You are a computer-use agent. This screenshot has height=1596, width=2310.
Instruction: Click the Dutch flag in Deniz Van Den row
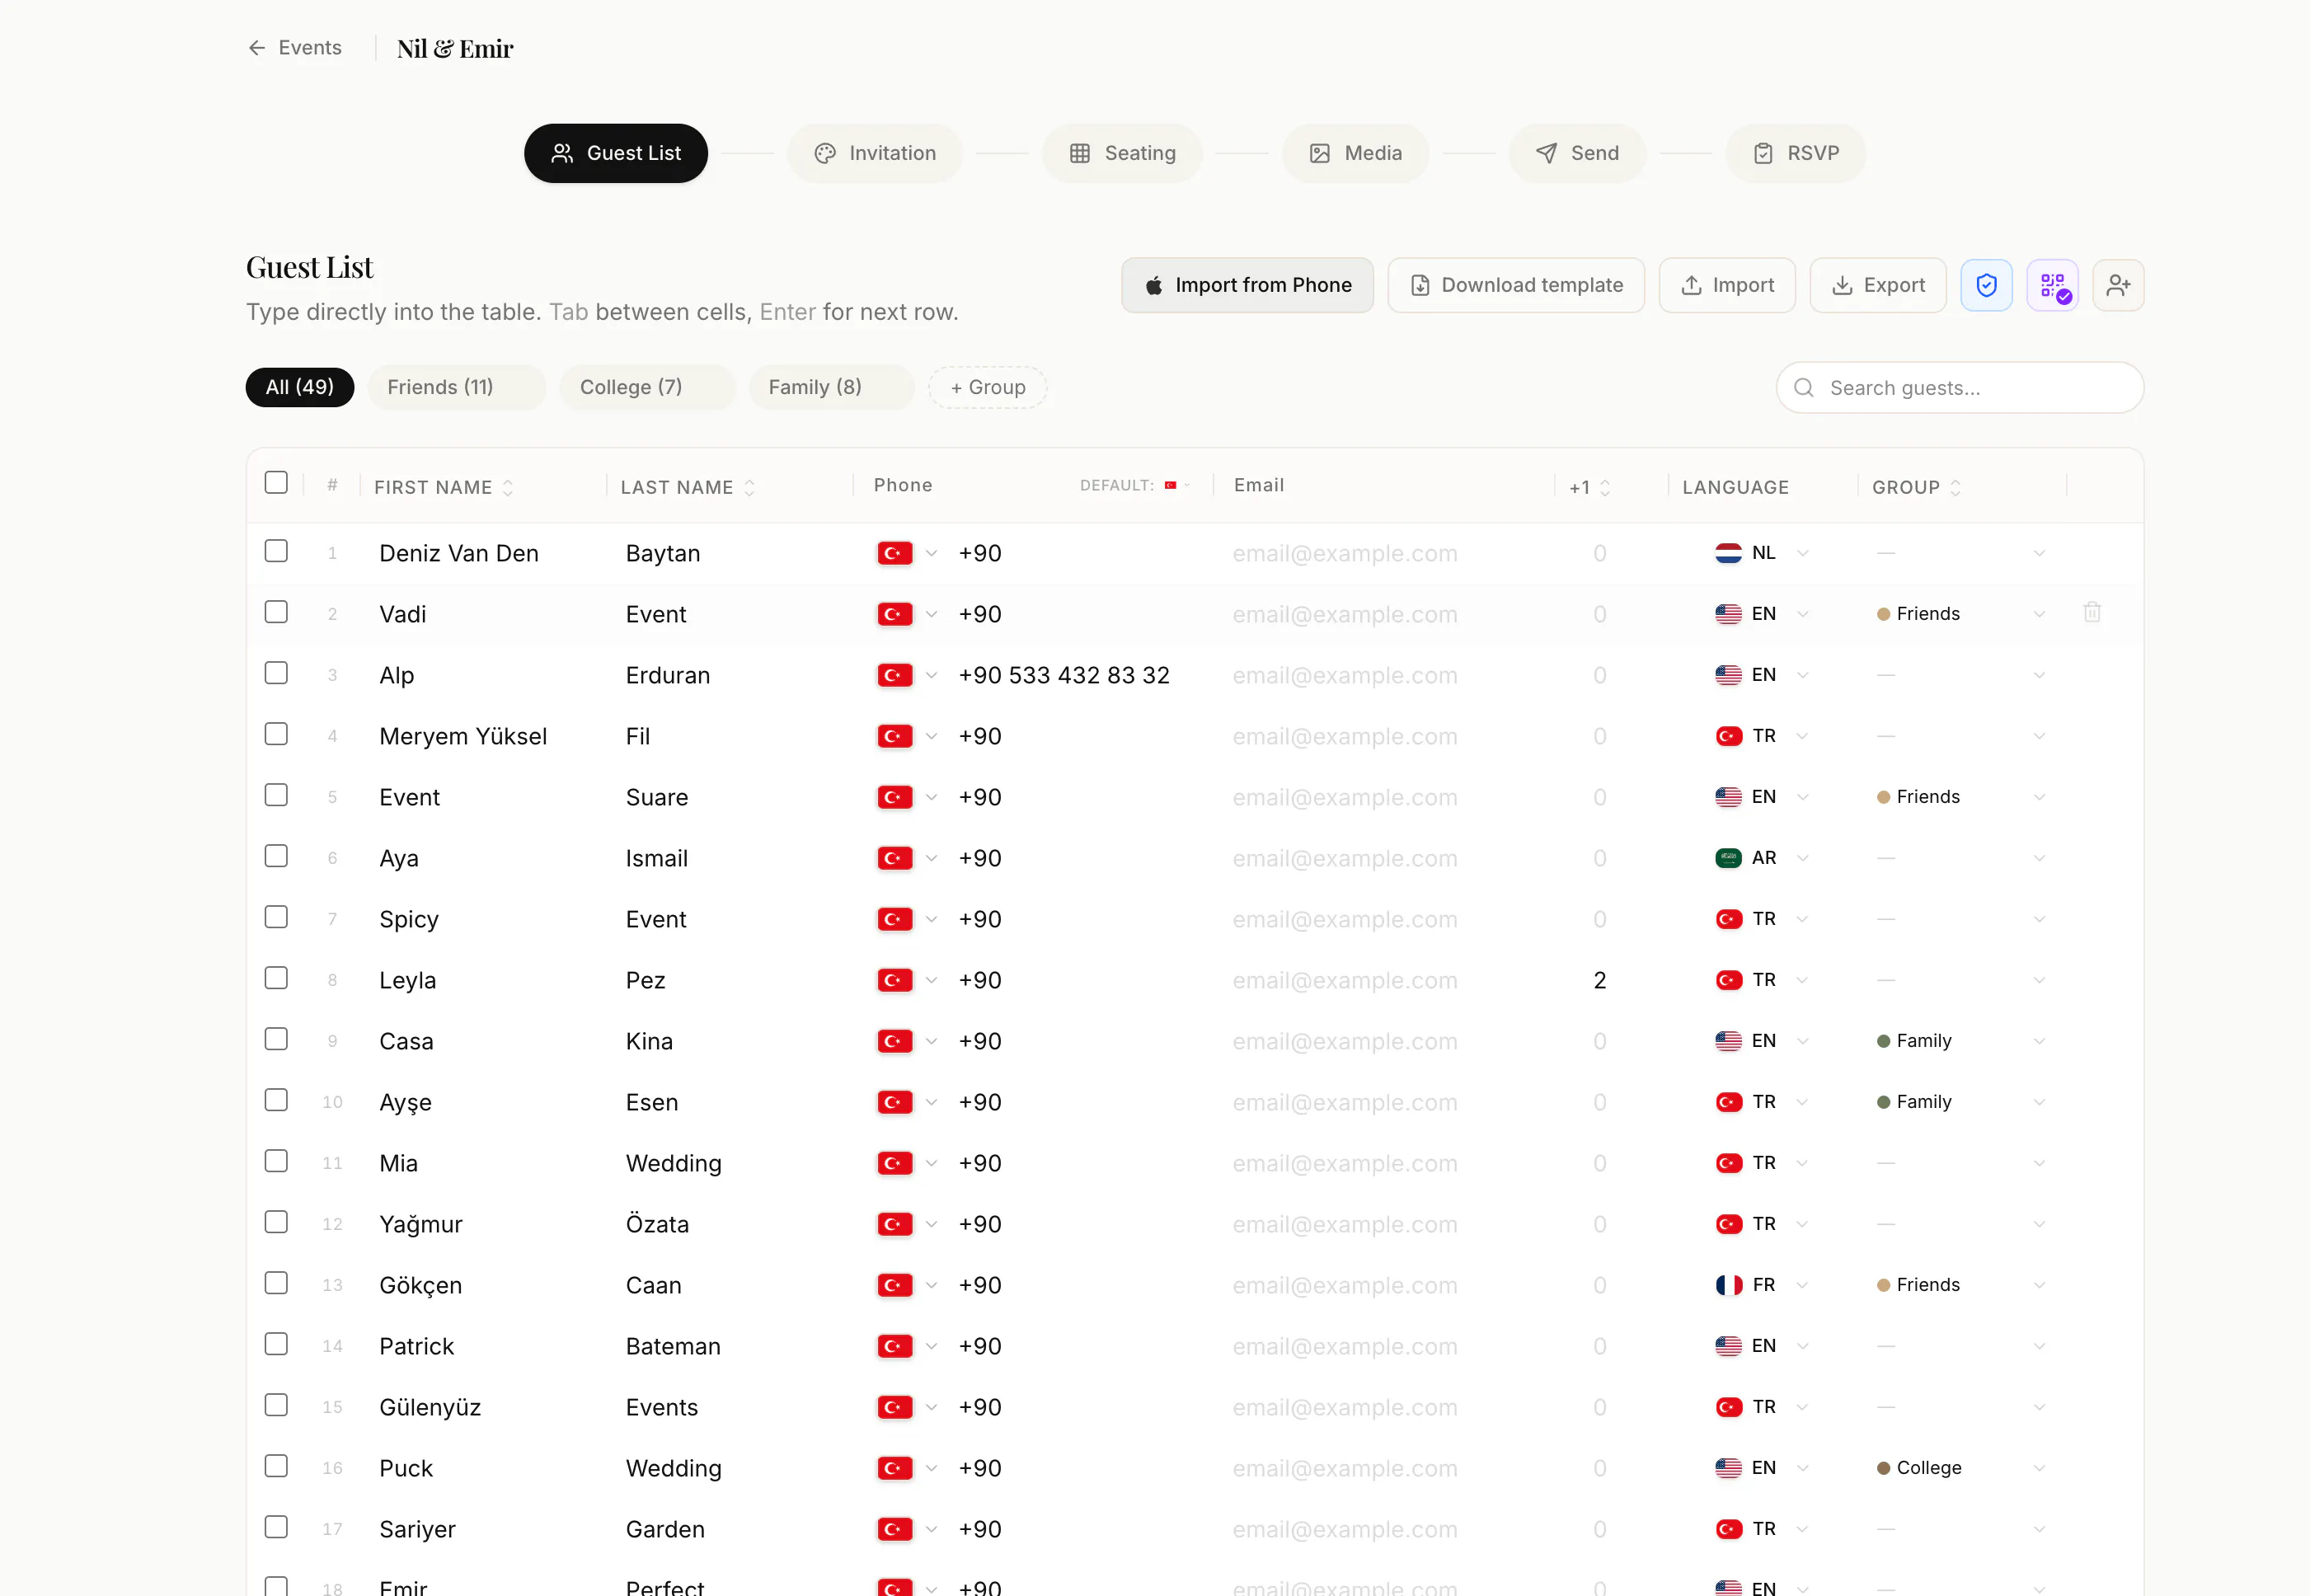pos(1728,553)
